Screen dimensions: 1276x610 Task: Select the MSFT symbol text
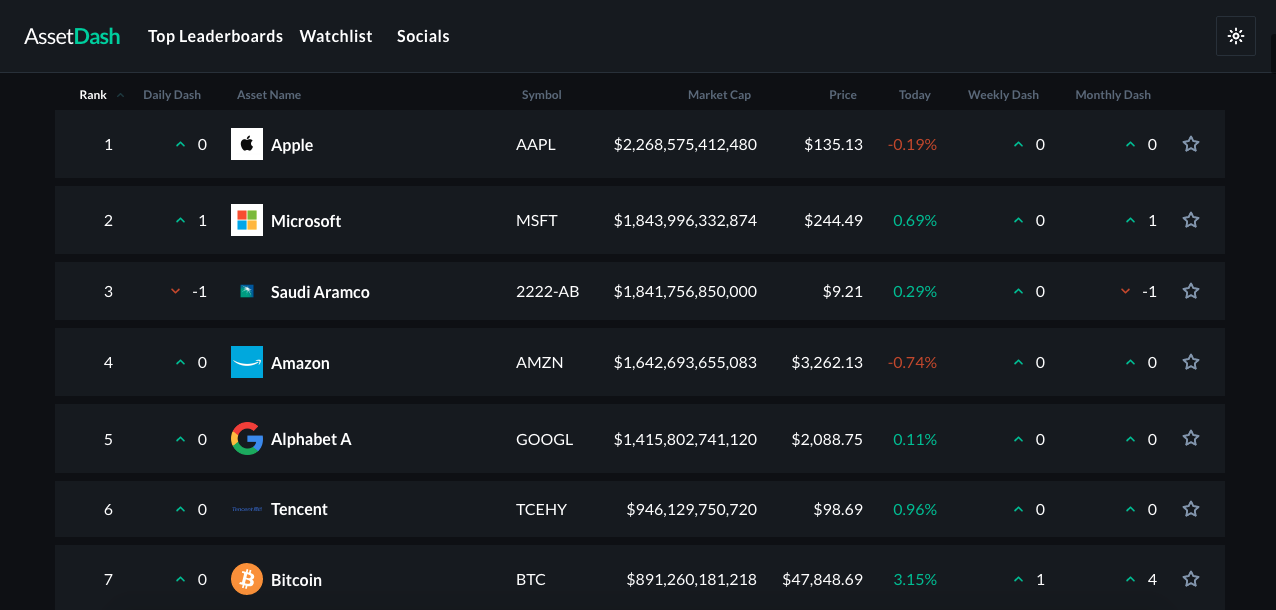(536, 220)
